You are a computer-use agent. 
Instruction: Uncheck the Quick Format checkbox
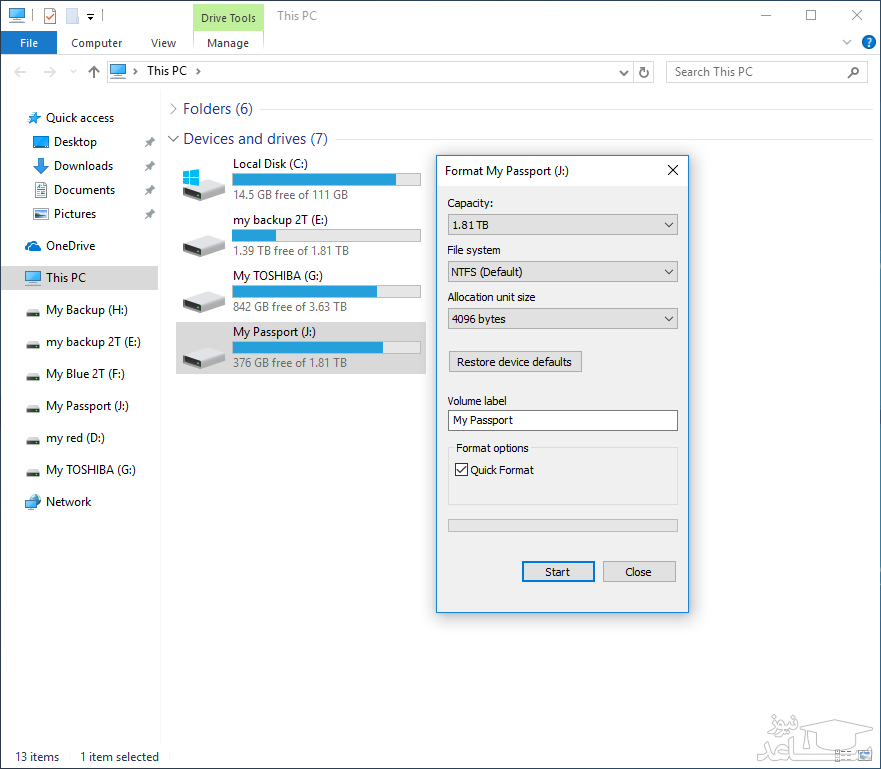(x=461, y=470)
